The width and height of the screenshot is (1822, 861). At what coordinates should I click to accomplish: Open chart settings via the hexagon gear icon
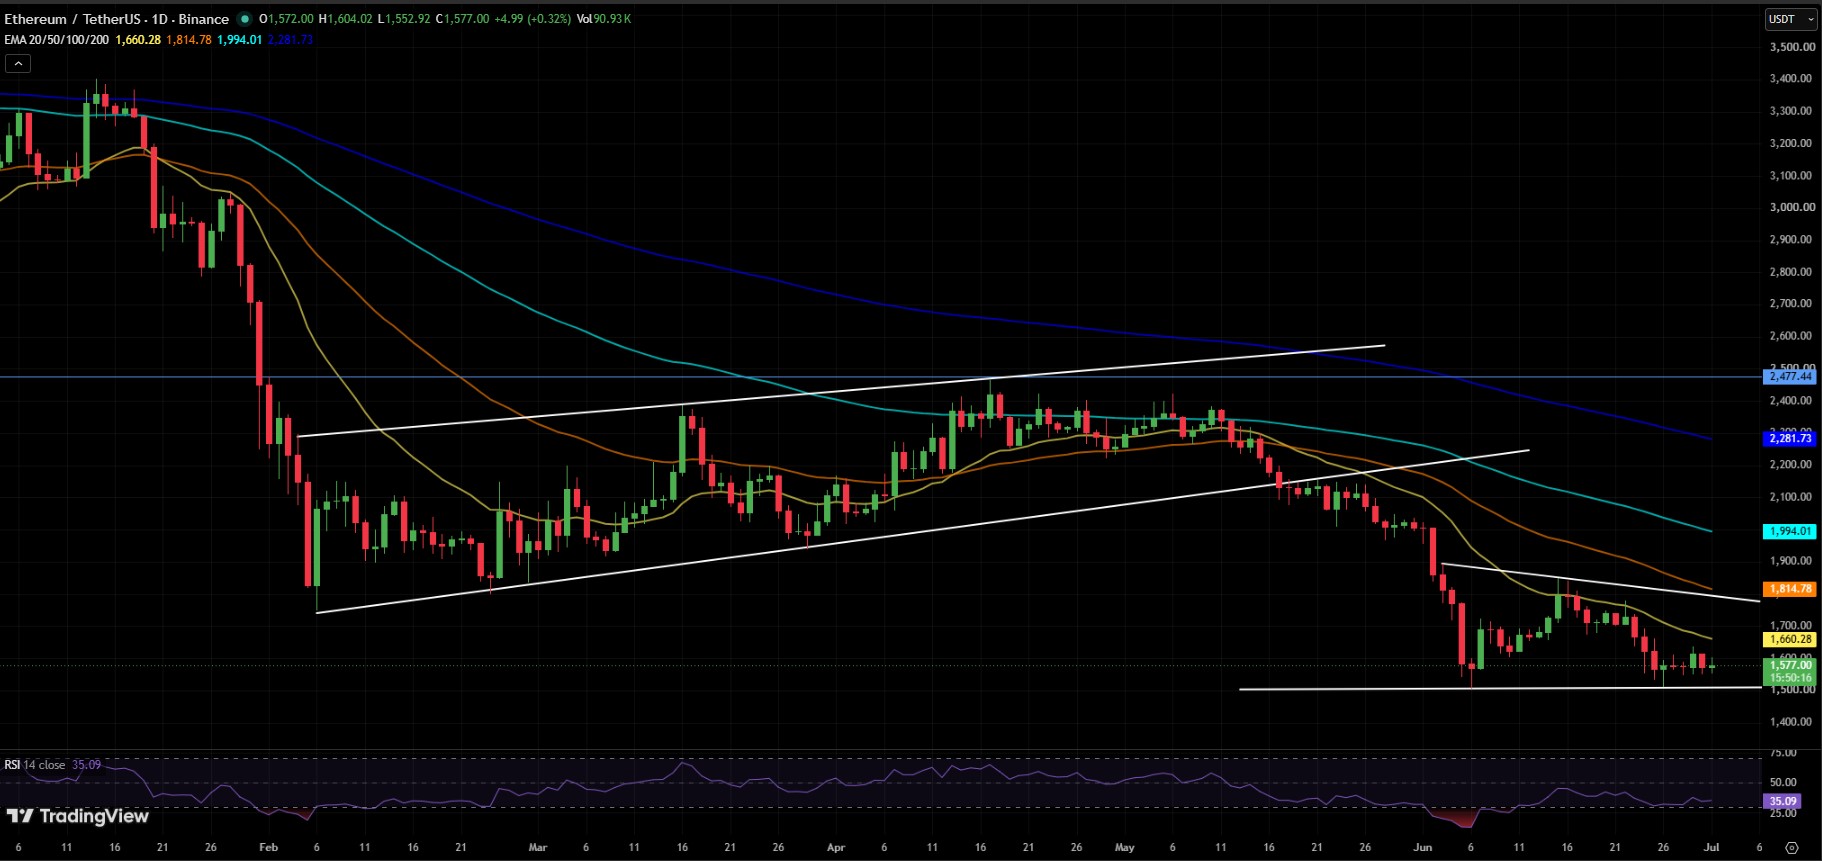tap(1791, 847)
